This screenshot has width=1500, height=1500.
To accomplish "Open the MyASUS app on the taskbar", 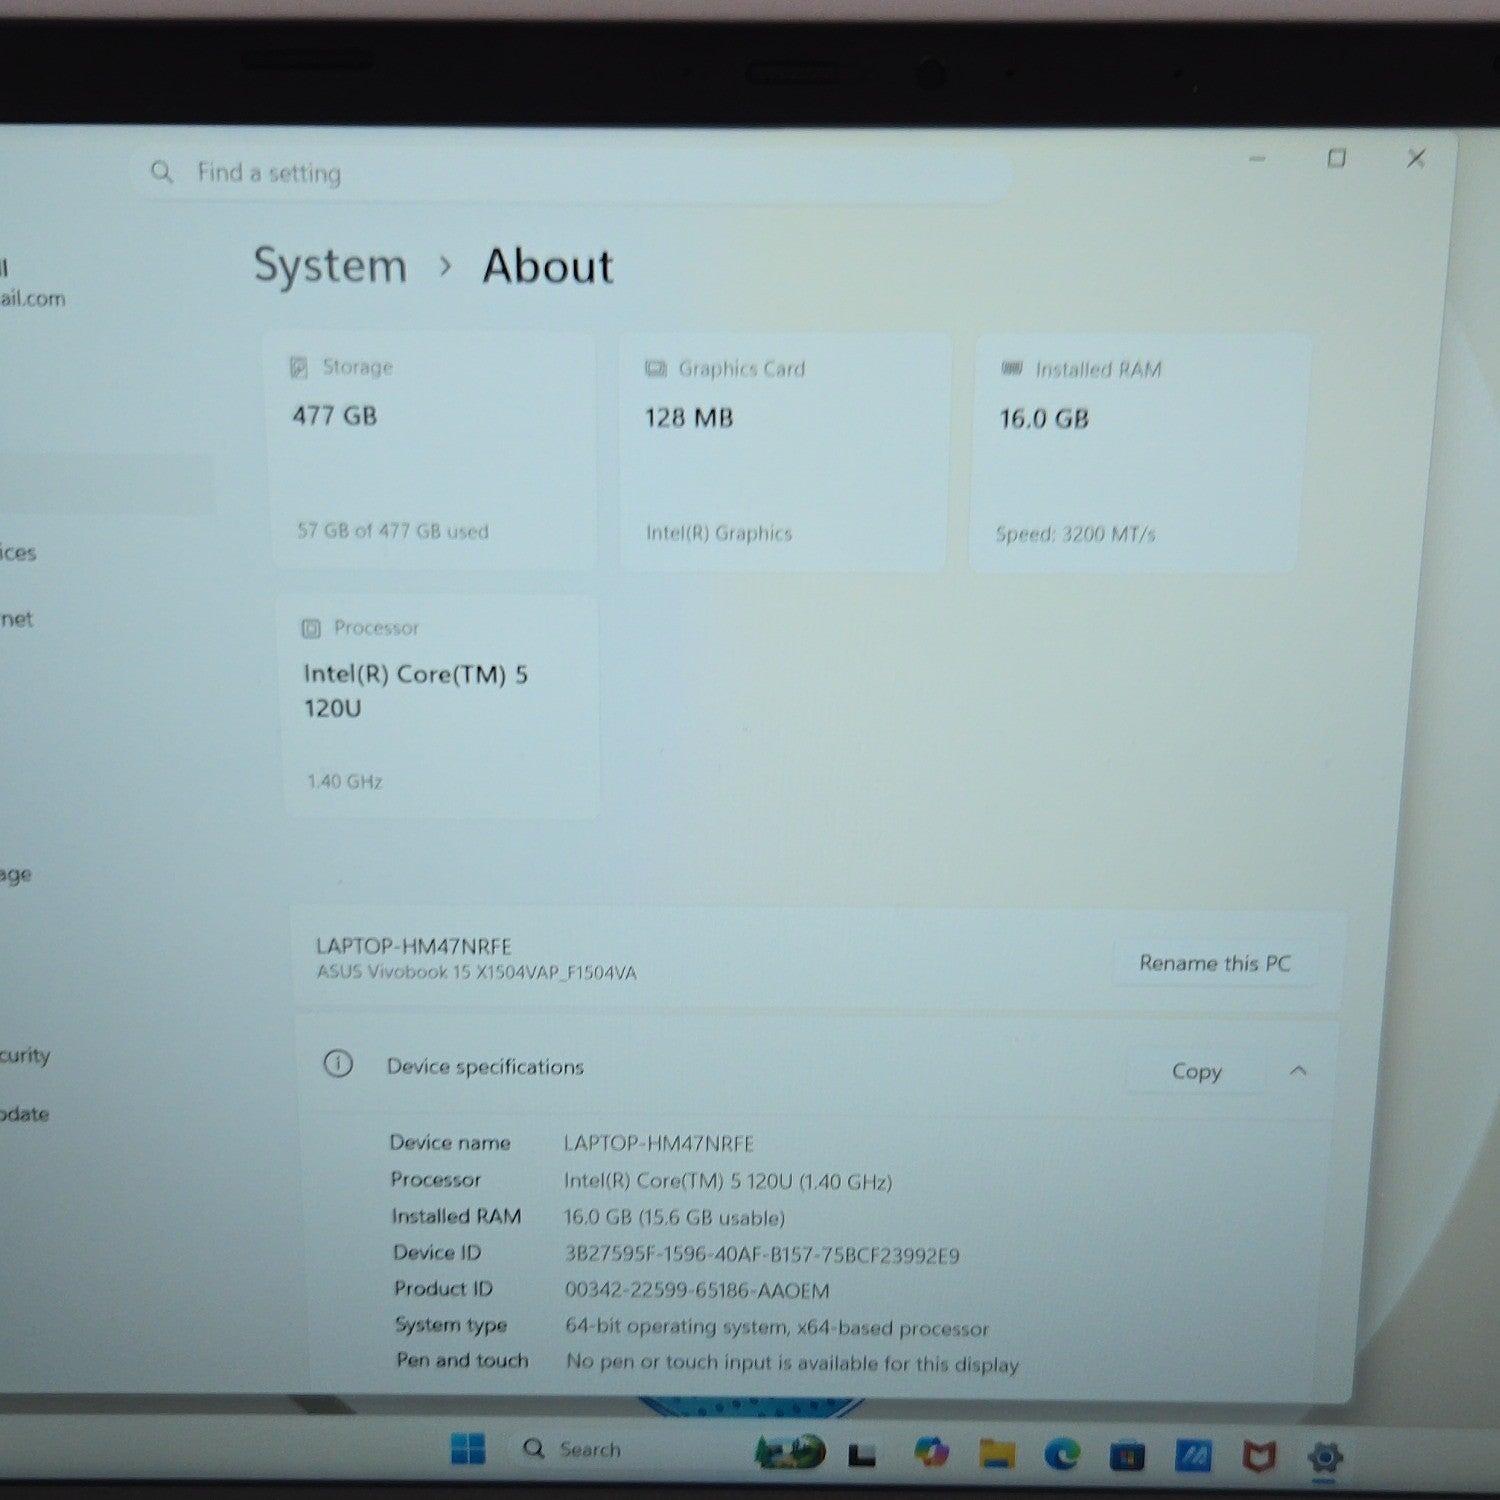I will click(1193, 1456).
